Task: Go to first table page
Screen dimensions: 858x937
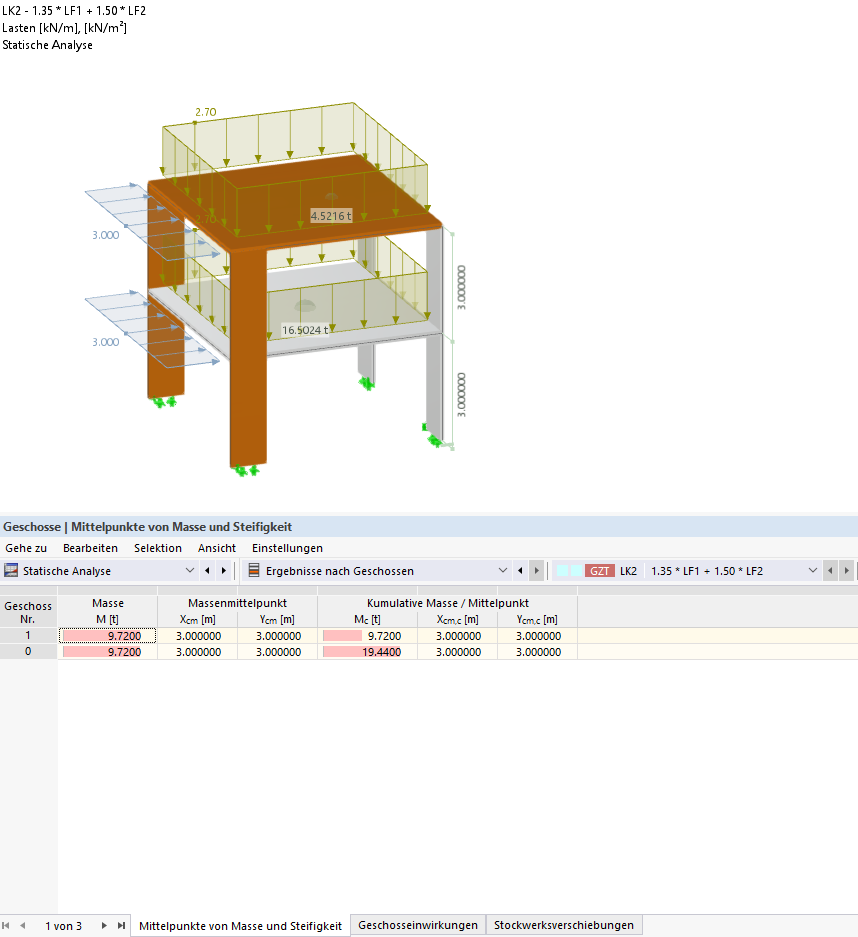Action: (7, 926)
